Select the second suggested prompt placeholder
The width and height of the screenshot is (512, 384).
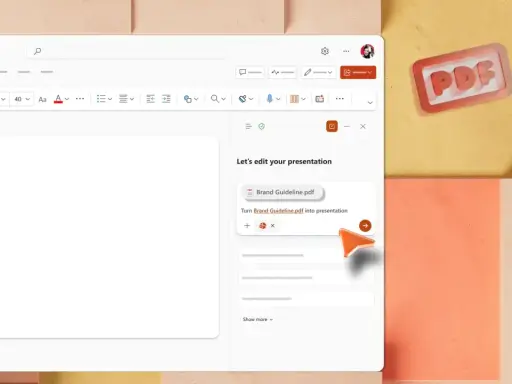click(306, 278)
